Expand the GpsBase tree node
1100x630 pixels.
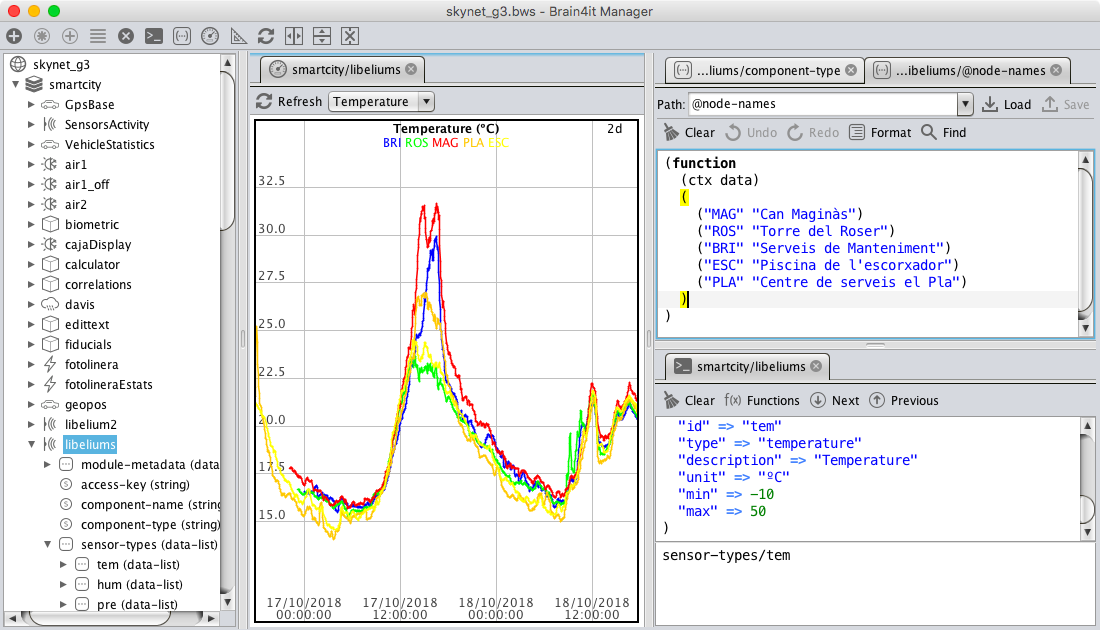click(x=31, y=105)
